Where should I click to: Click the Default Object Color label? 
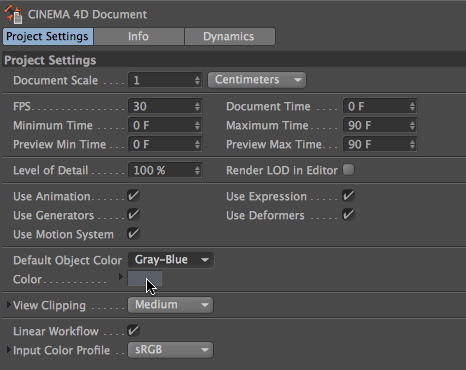click(68, 260)
